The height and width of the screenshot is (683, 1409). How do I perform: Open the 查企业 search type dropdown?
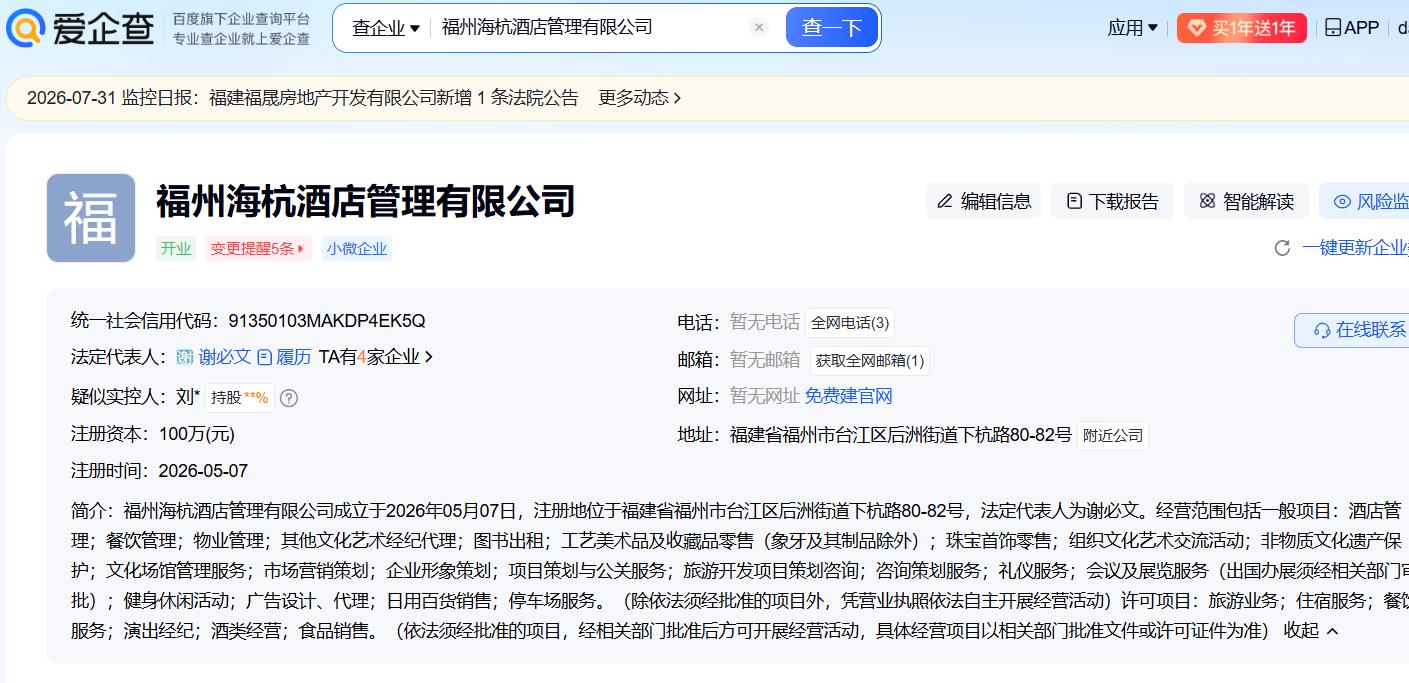click(386, 28)
